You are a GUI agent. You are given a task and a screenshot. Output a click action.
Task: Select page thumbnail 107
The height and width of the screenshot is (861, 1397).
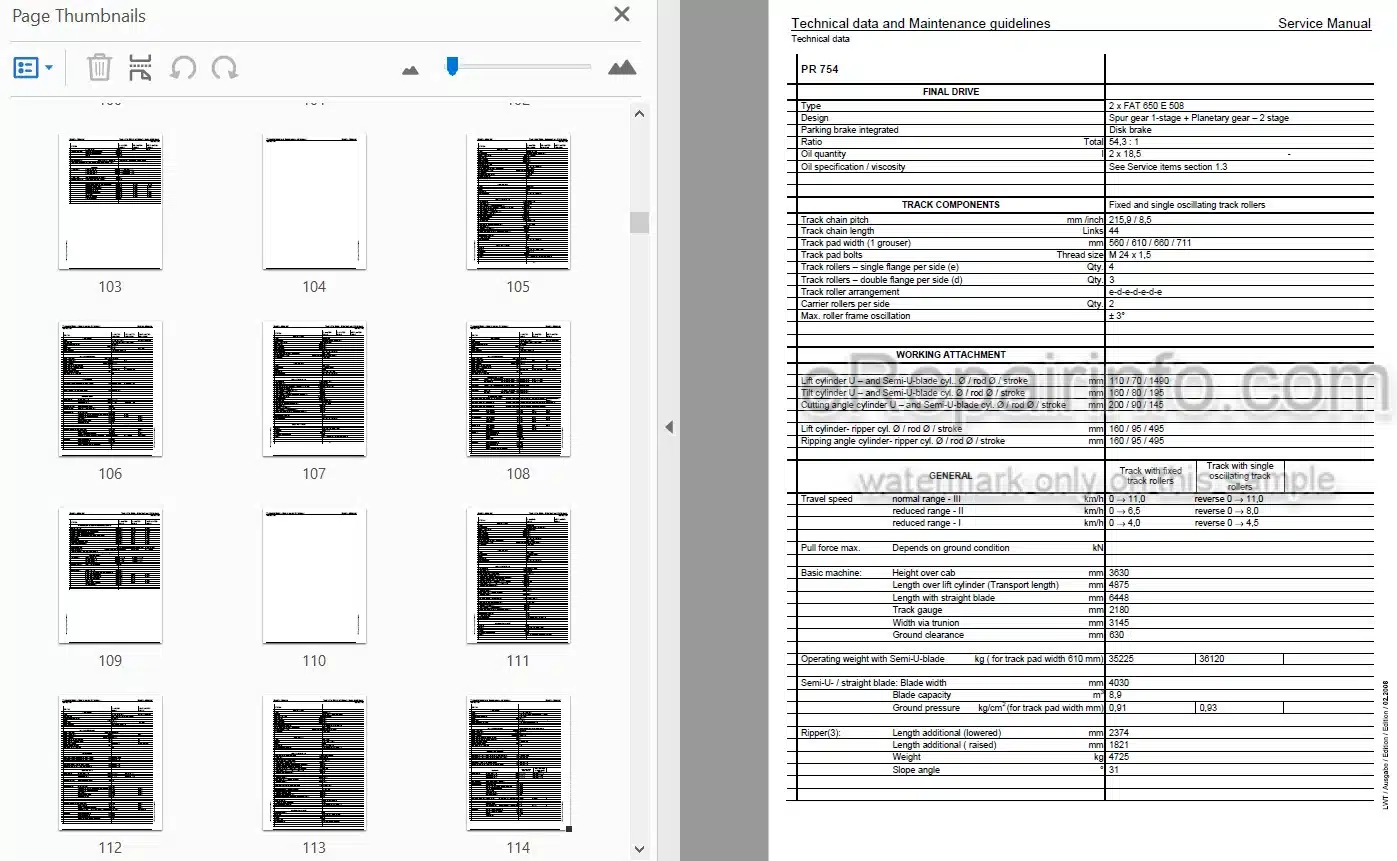[x=314, y=389]
